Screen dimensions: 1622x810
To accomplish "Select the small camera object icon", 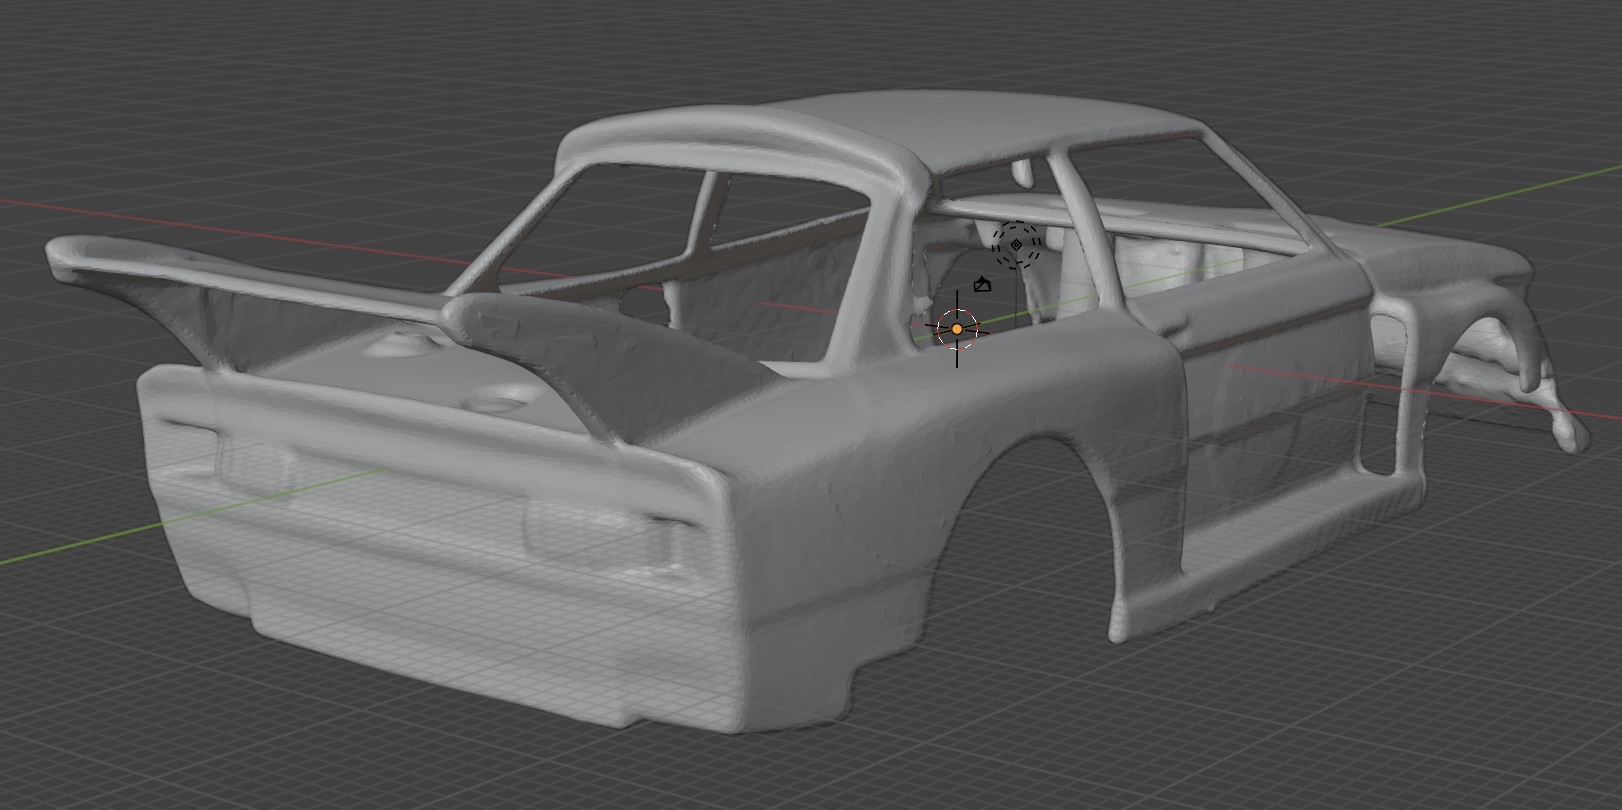I will click(x=982, y=285).
